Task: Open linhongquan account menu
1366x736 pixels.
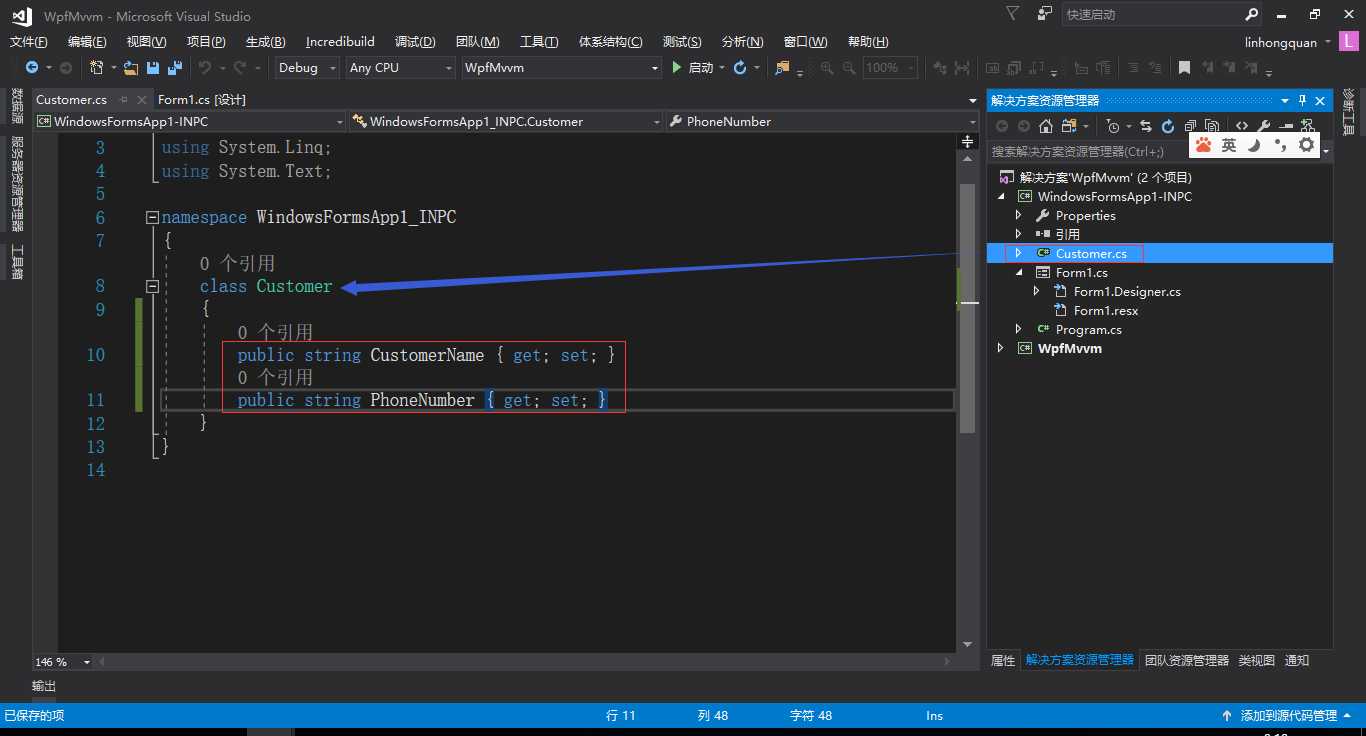Action: pos(1288,42)
